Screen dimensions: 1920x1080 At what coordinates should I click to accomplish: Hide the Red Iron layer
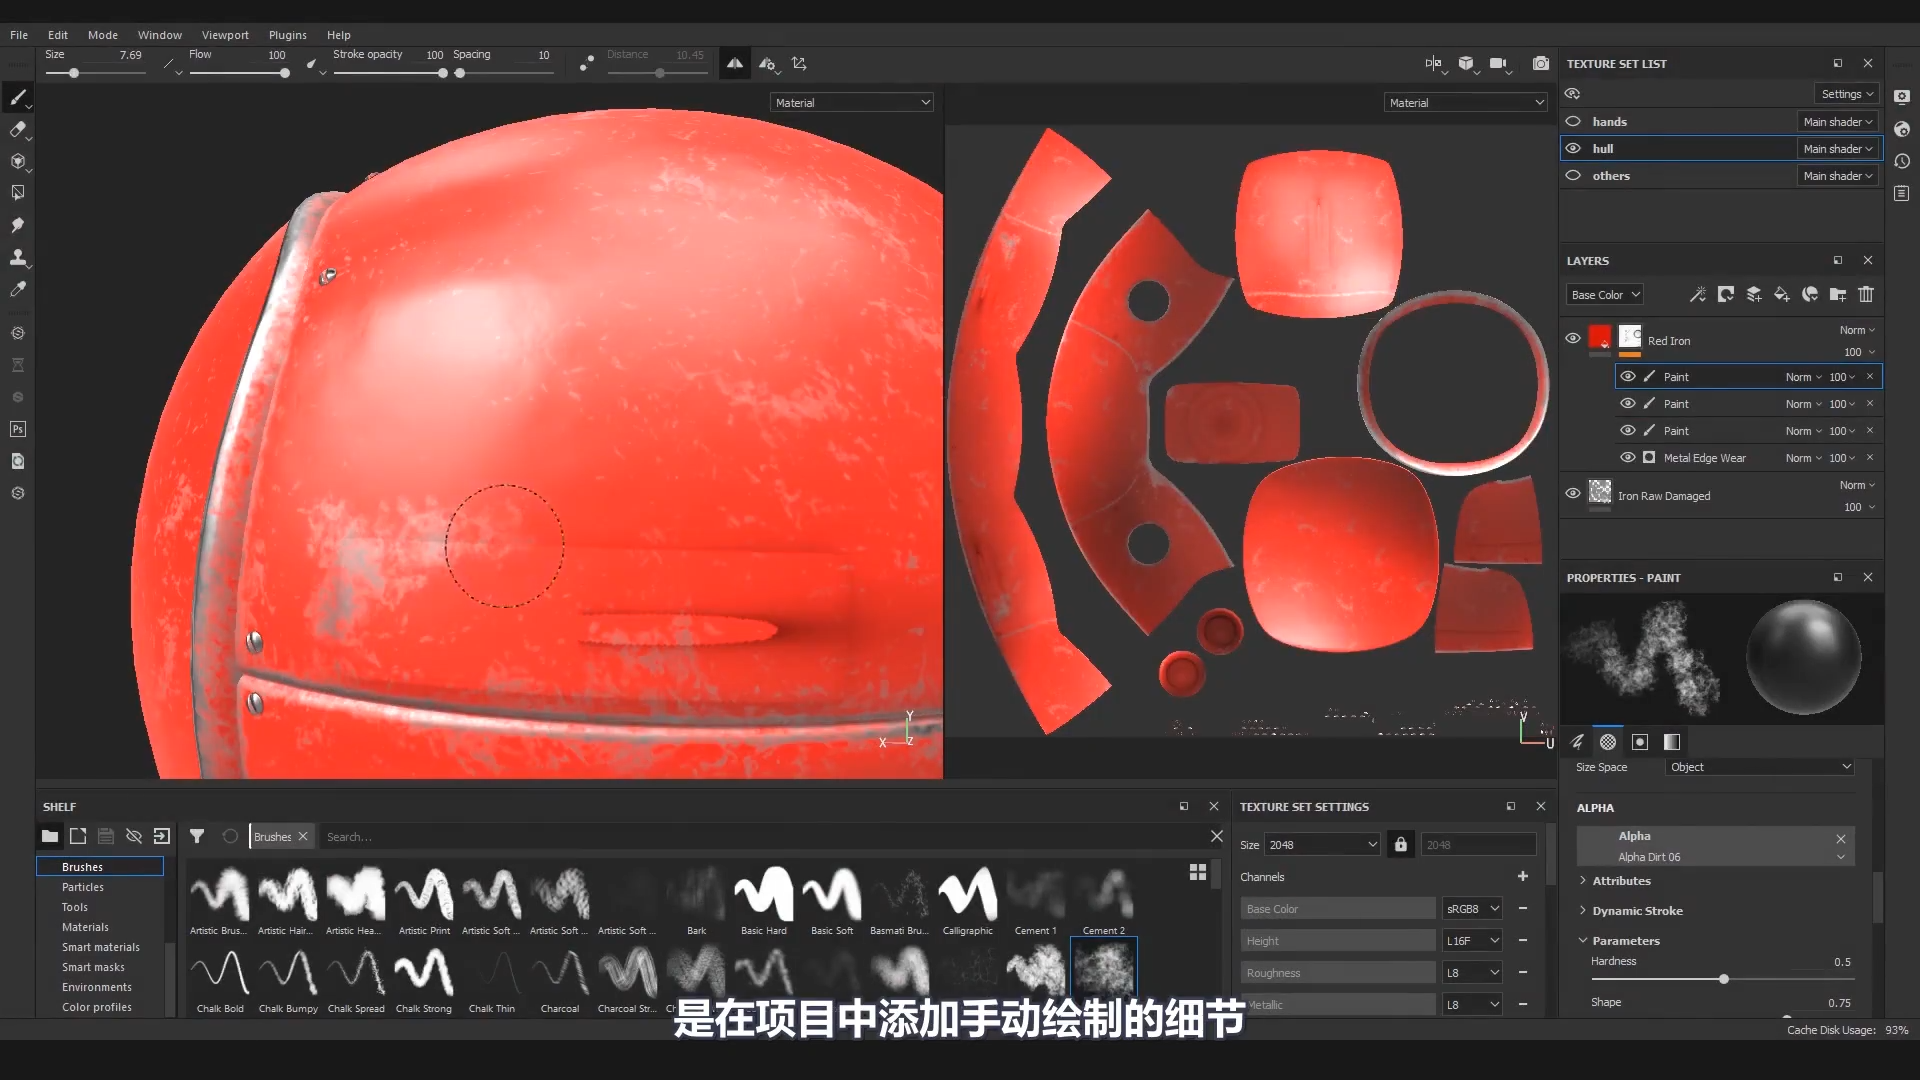pos(1573,338)
